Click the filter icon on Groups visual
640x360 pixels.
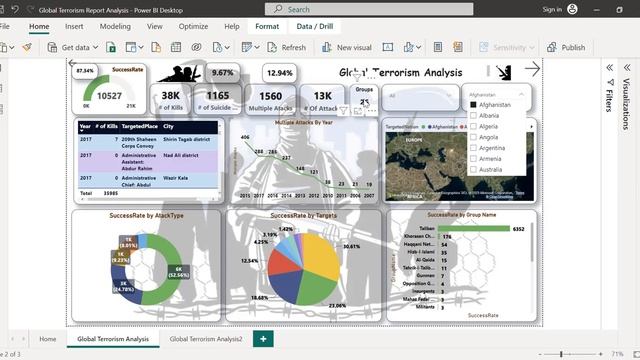(344, 110)
